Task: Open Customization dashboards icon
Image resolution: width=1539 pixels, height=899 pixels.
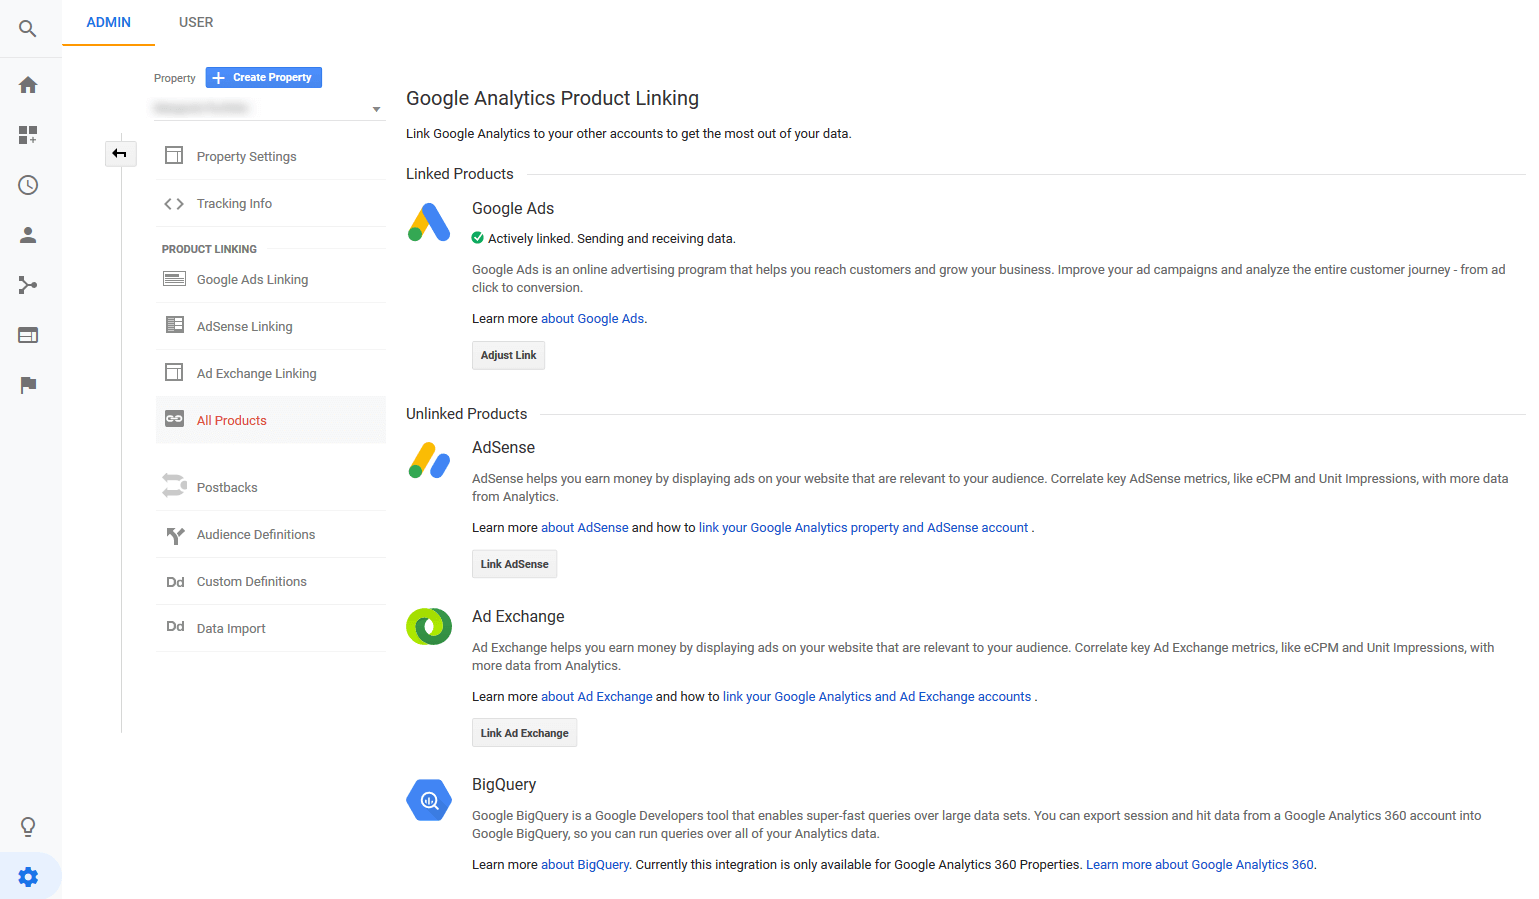Action: click(x=28, y=135)
